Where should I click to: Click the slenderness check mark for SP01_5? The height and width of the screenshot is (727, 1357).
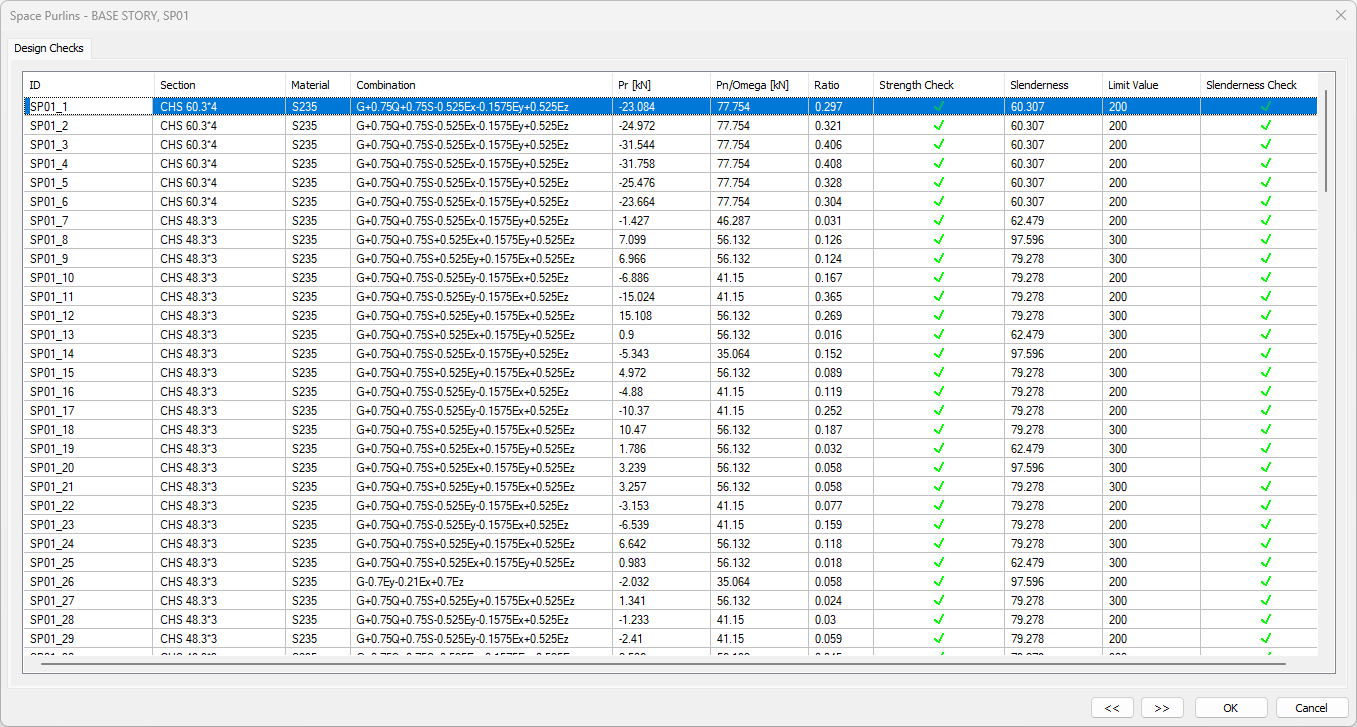click(1265, 183)
